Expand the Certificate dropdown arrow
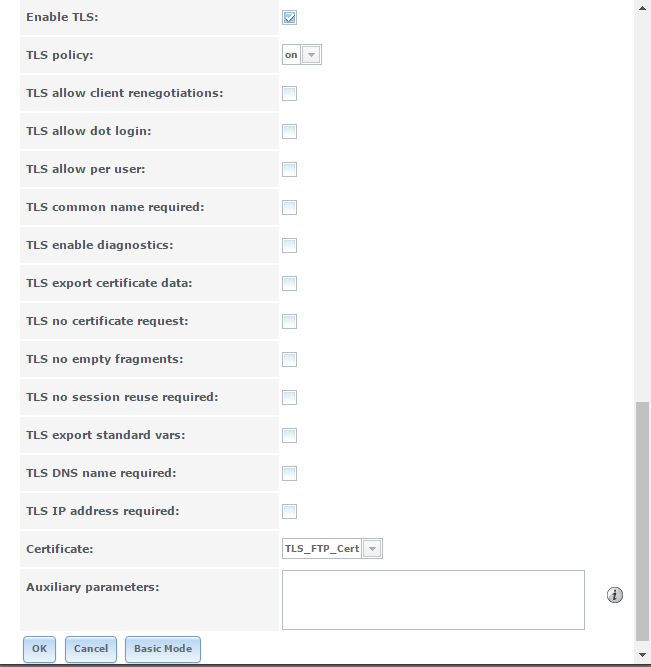The image size is (651, 667). tap(372, 549)
